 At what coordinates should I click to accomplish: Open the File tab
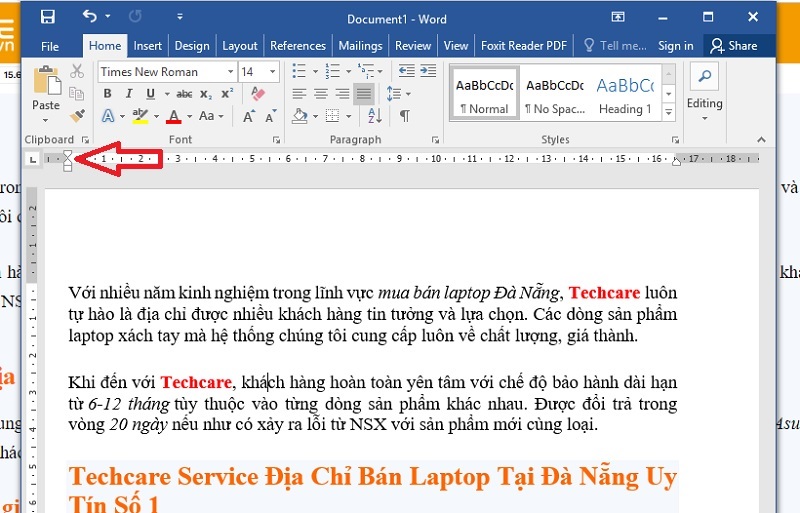tap(49, 46)
